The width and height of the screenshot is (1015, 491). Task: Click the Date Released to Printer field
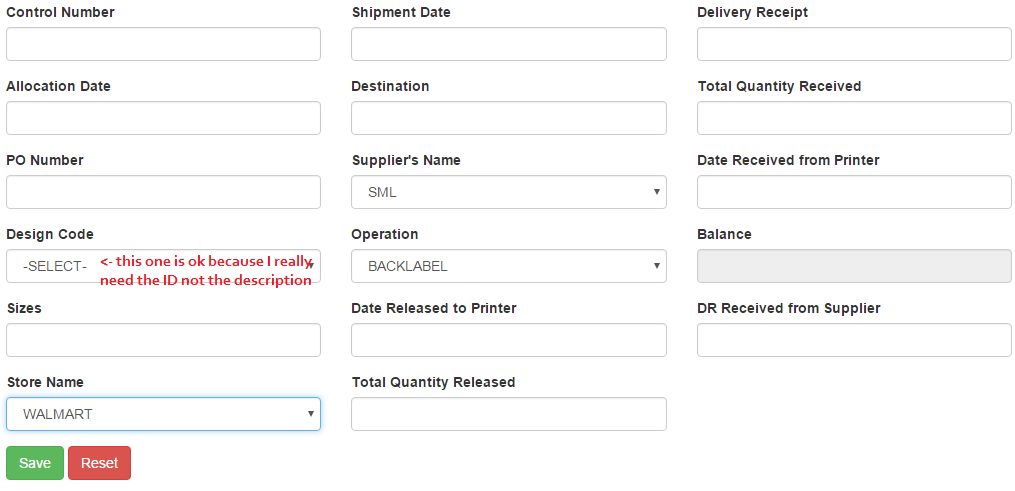click(x=508, y=340)
